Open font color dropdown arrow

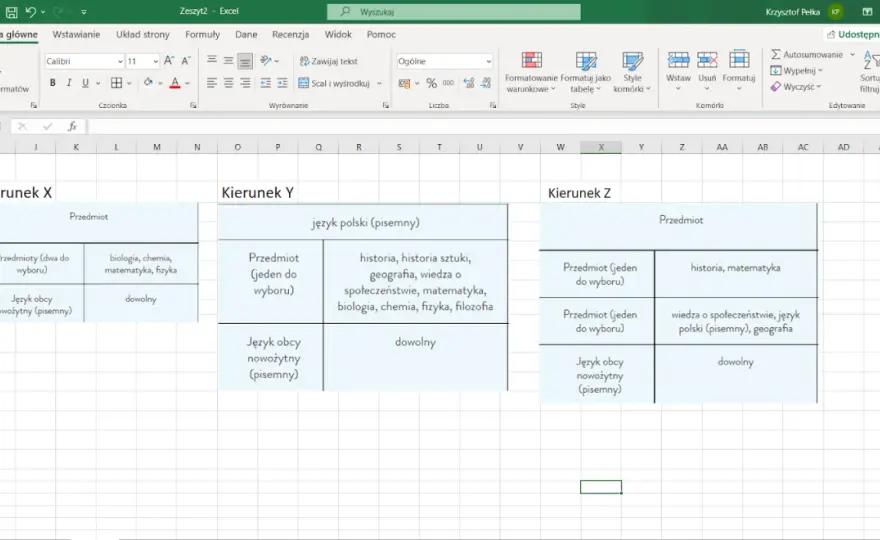(187, 84)
